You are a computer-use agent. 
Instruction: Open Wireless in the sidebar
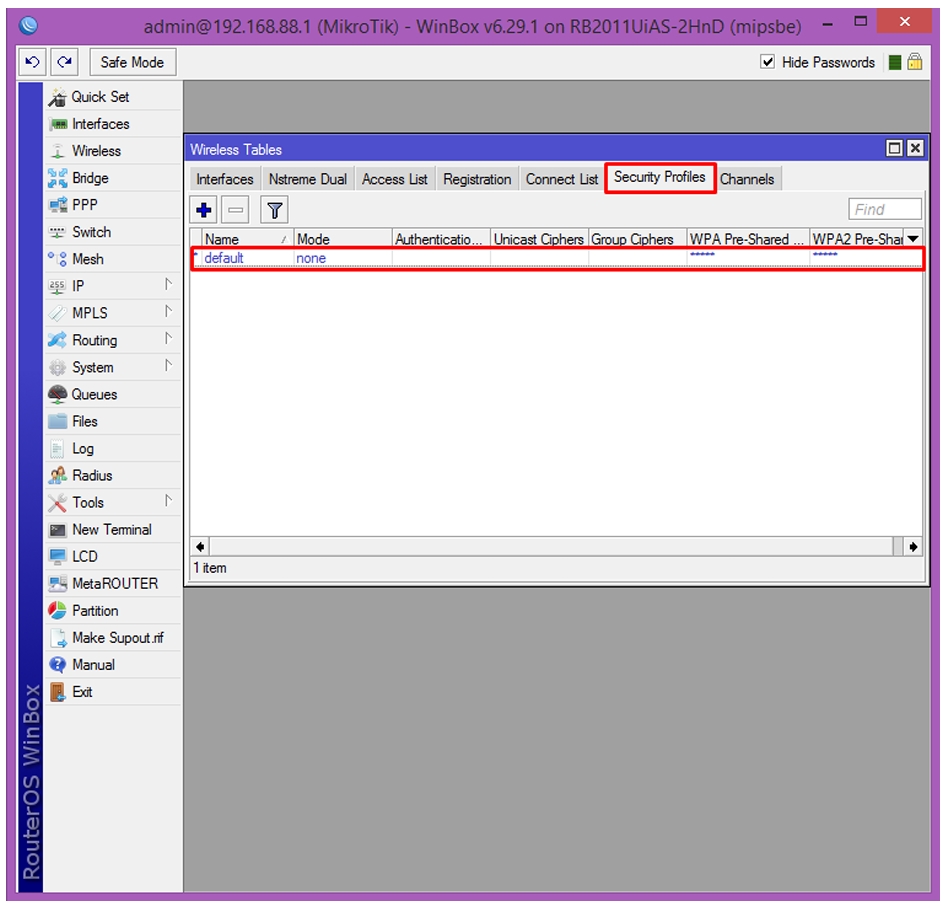114,151
